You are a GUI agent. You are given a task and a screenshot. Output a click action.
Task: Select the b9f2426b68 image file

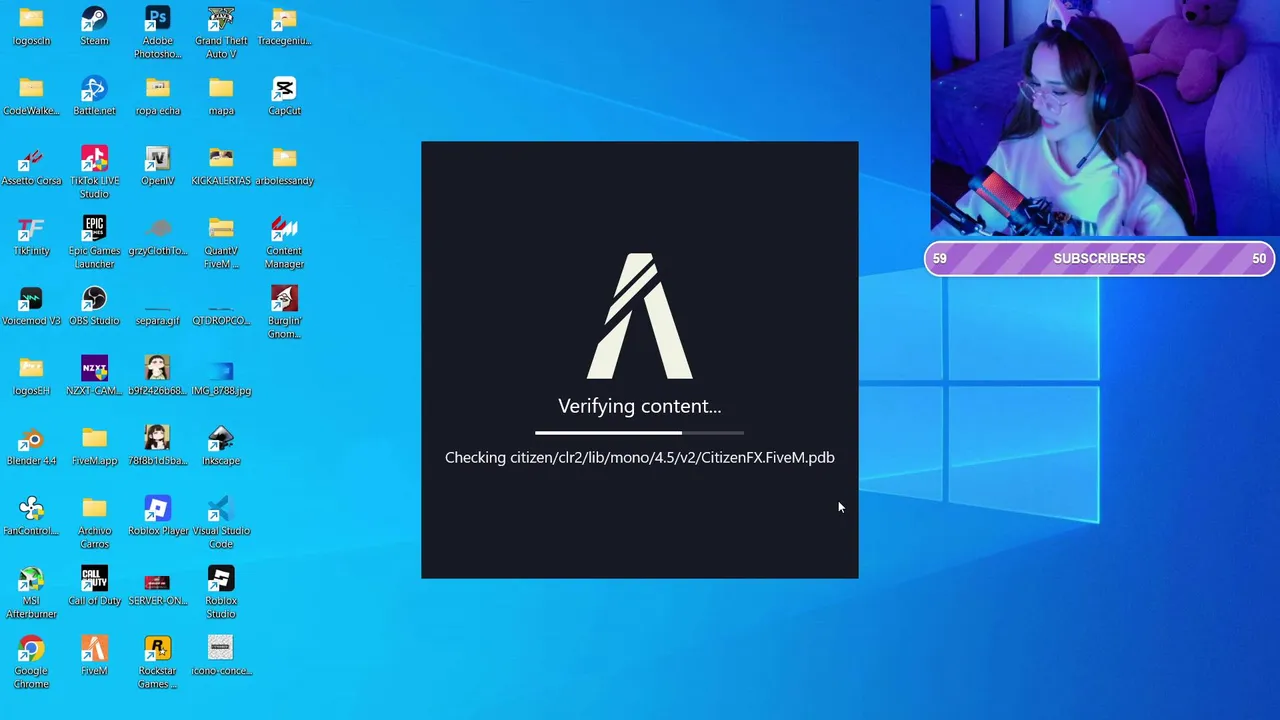click(x=157, y=377)
